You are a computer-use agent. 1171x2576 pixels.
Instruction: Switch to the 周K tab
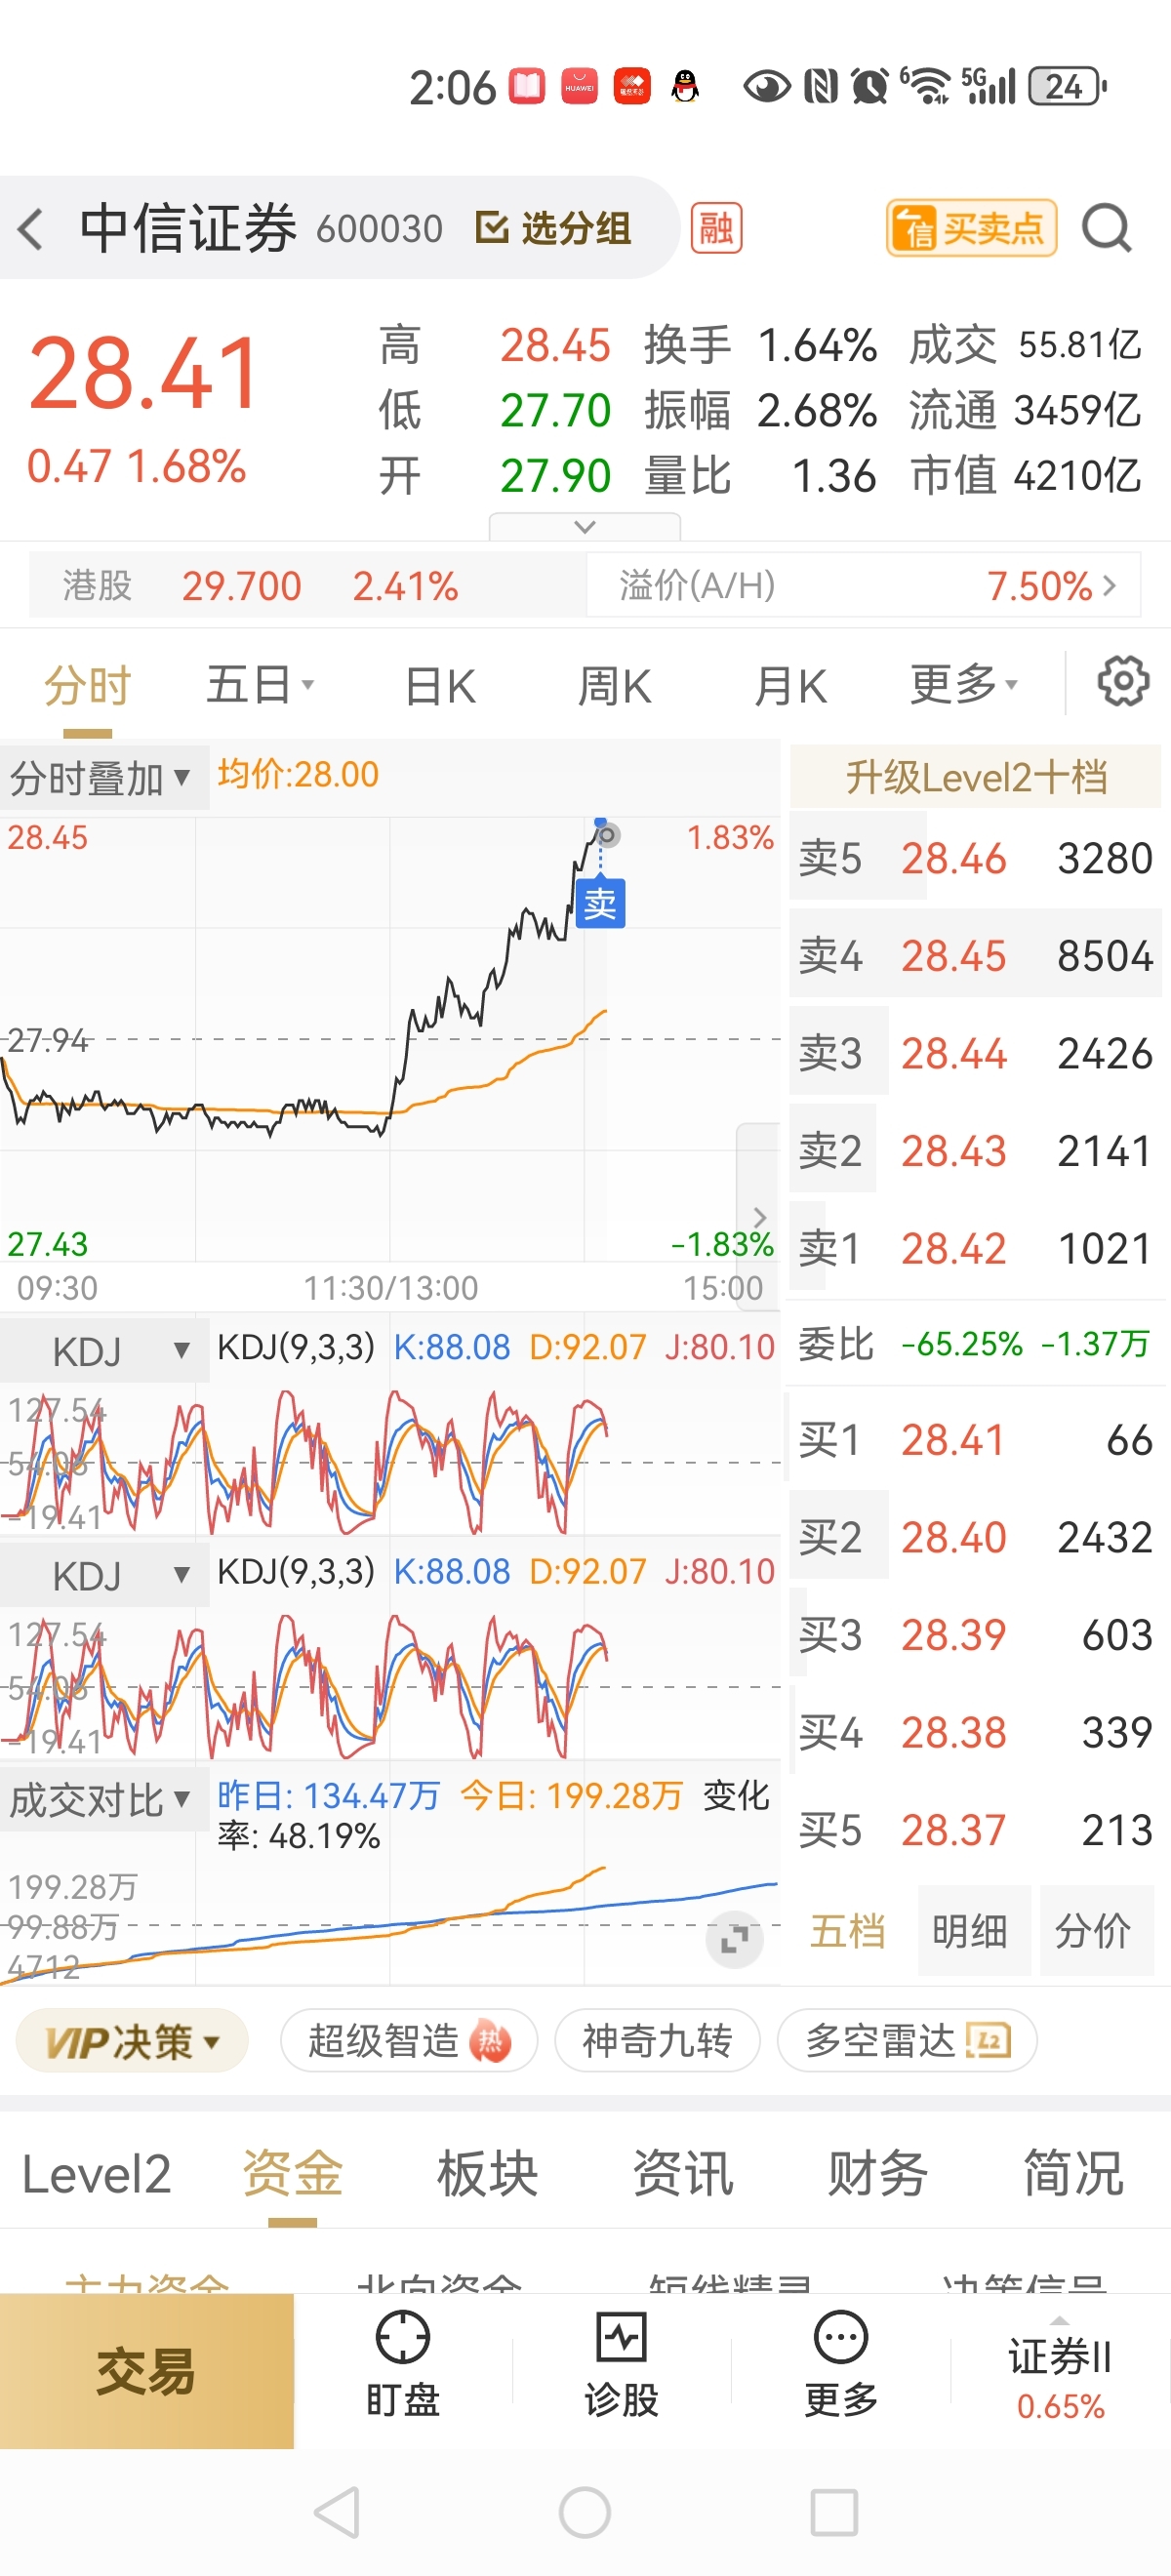(614, 687)
